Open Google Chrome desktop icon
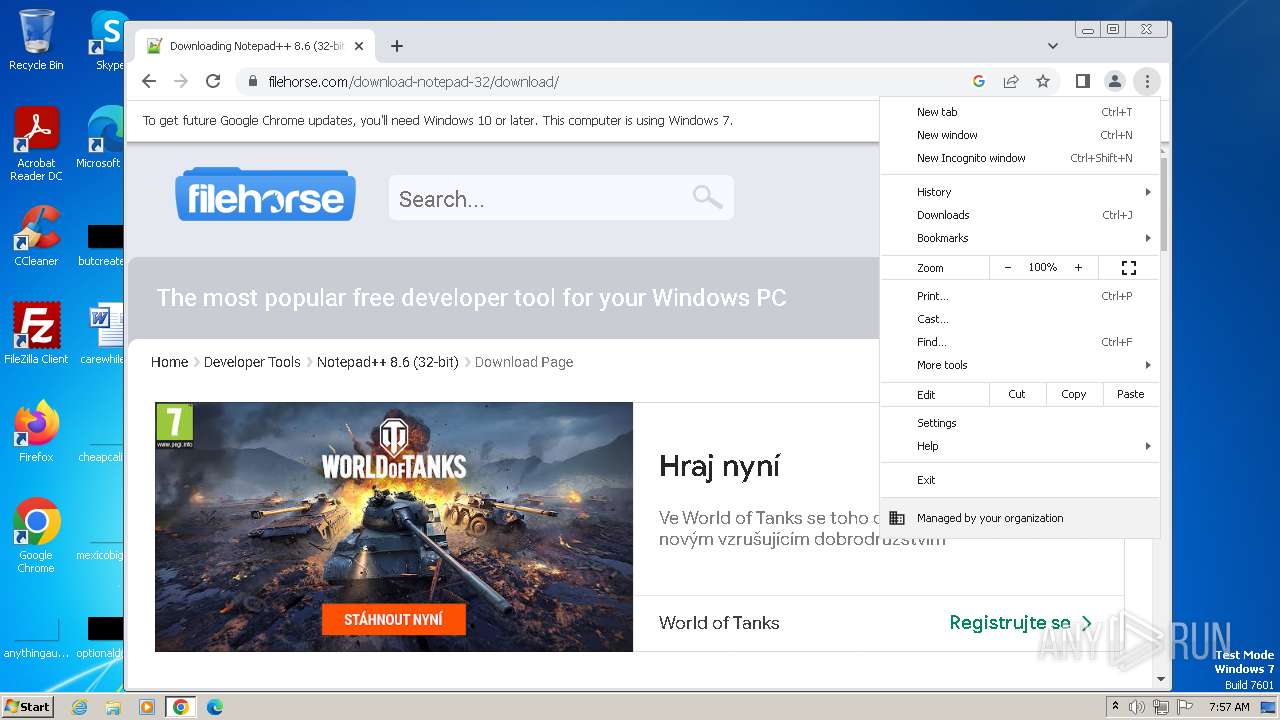The height and width of the screenshot is (720, 1280). coord(36,537)
